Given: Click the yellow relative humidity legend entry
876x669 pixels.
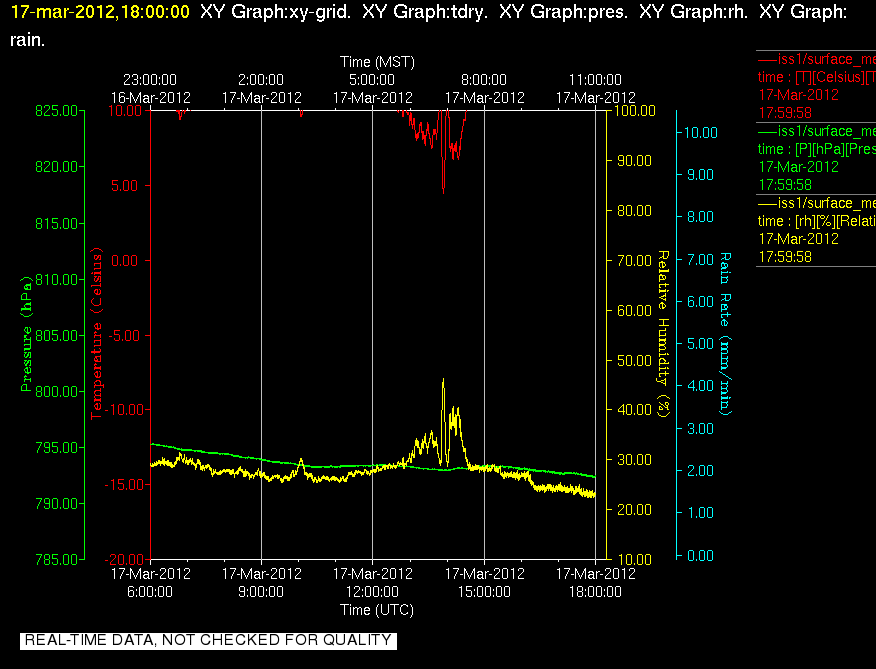Looking at the screenshot, I should coord(816,230).
